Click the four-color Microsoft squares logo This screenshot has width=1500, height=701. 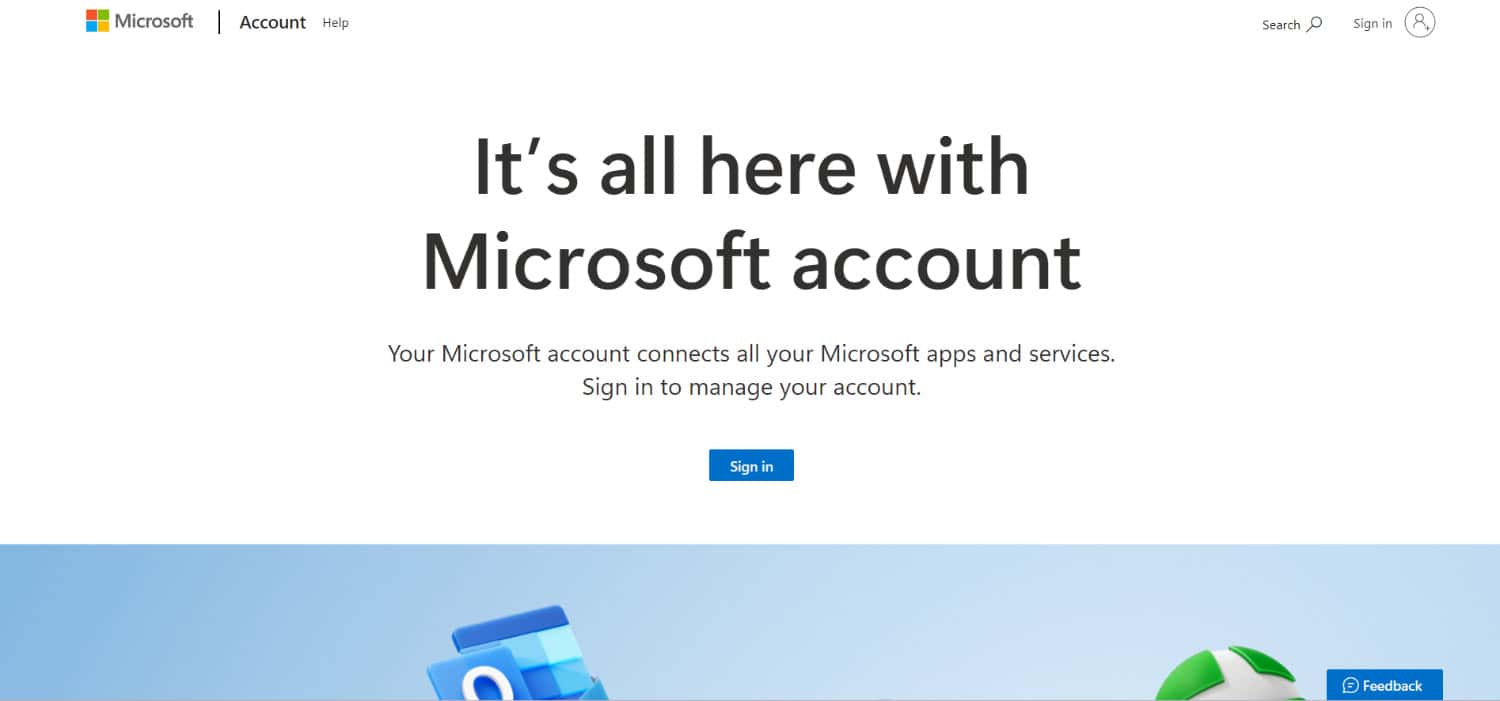click(97, 21)
